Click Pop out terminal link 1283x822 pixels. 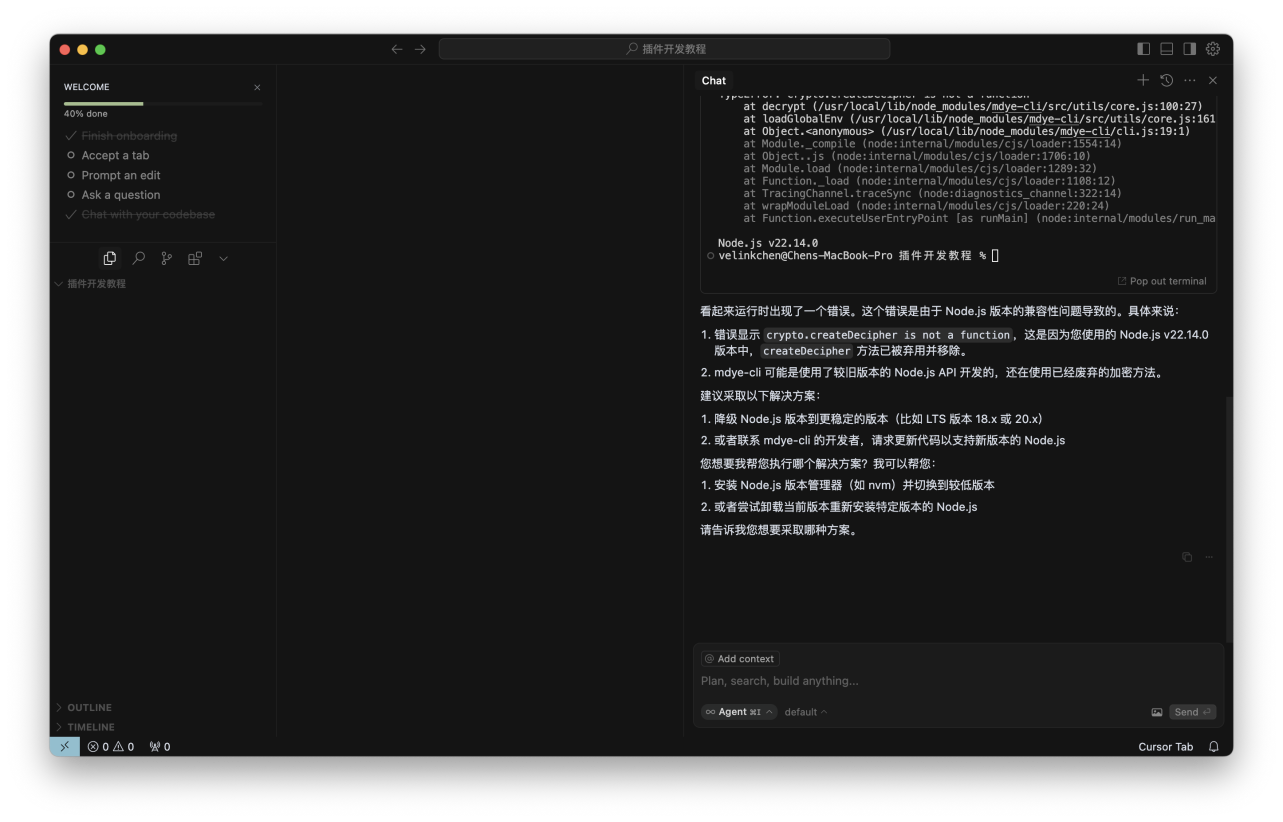1161,281
